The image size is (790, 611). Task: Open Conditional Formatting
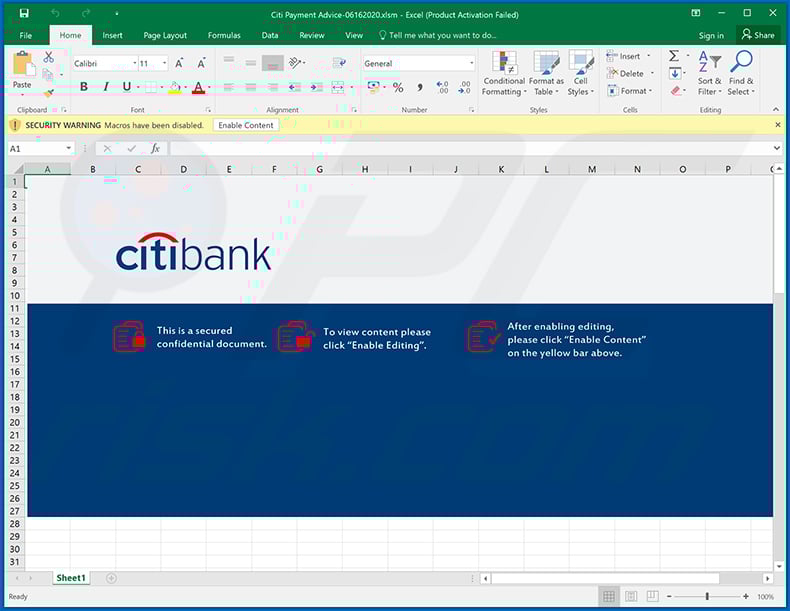[504, 74]
